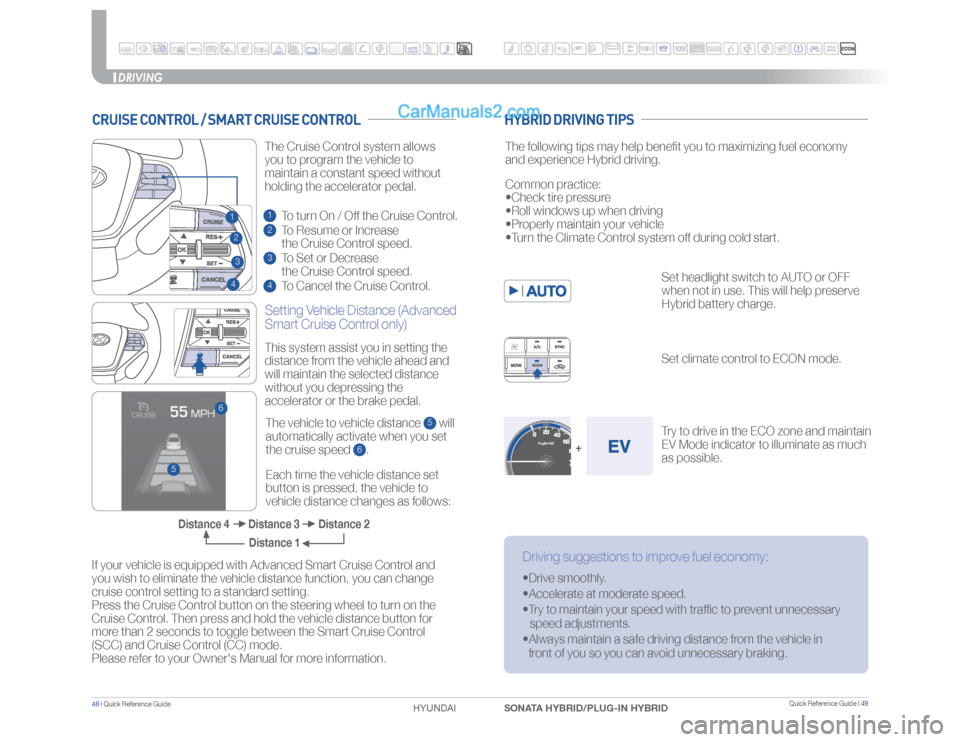Click the tire pressure warning icon in top strip
The width and height of the screenshot is (960, 742).
[x=798, y=48]
